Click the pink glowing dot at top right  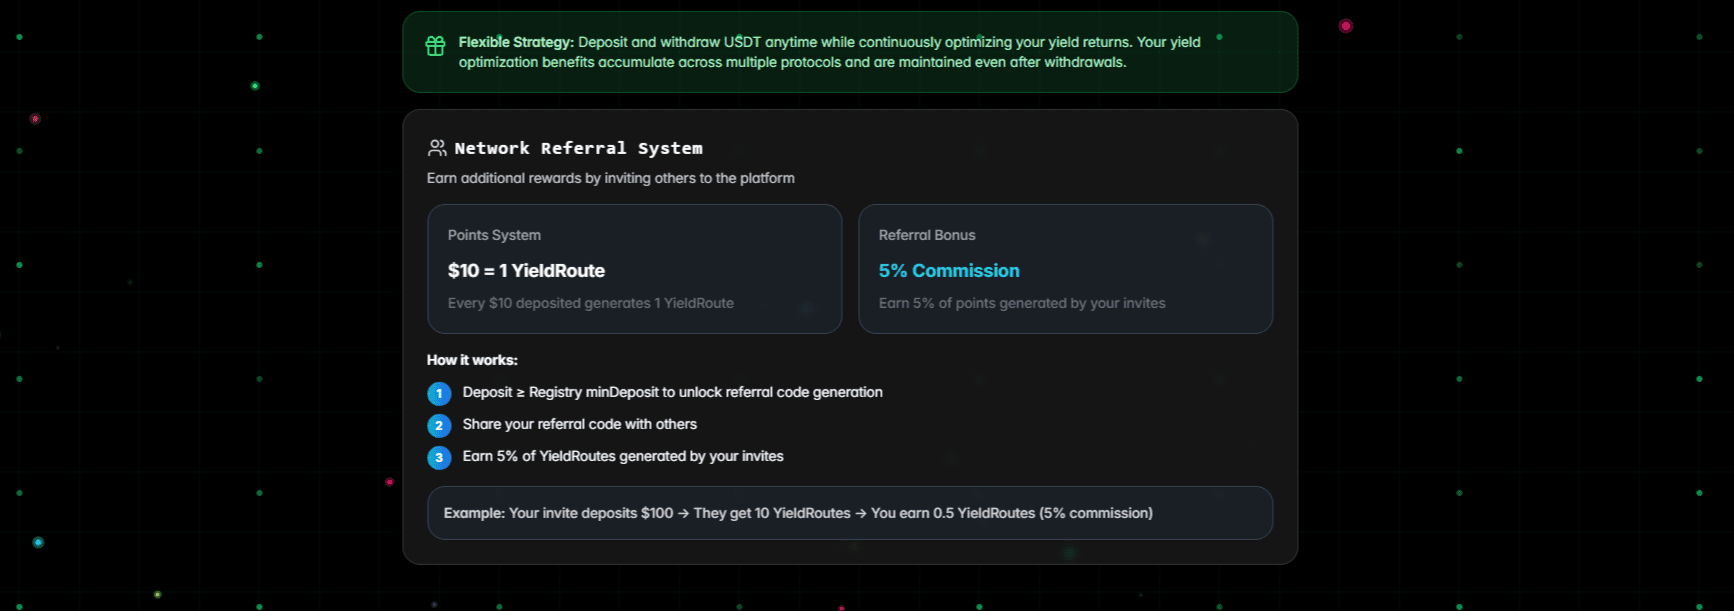point(1345,26)
